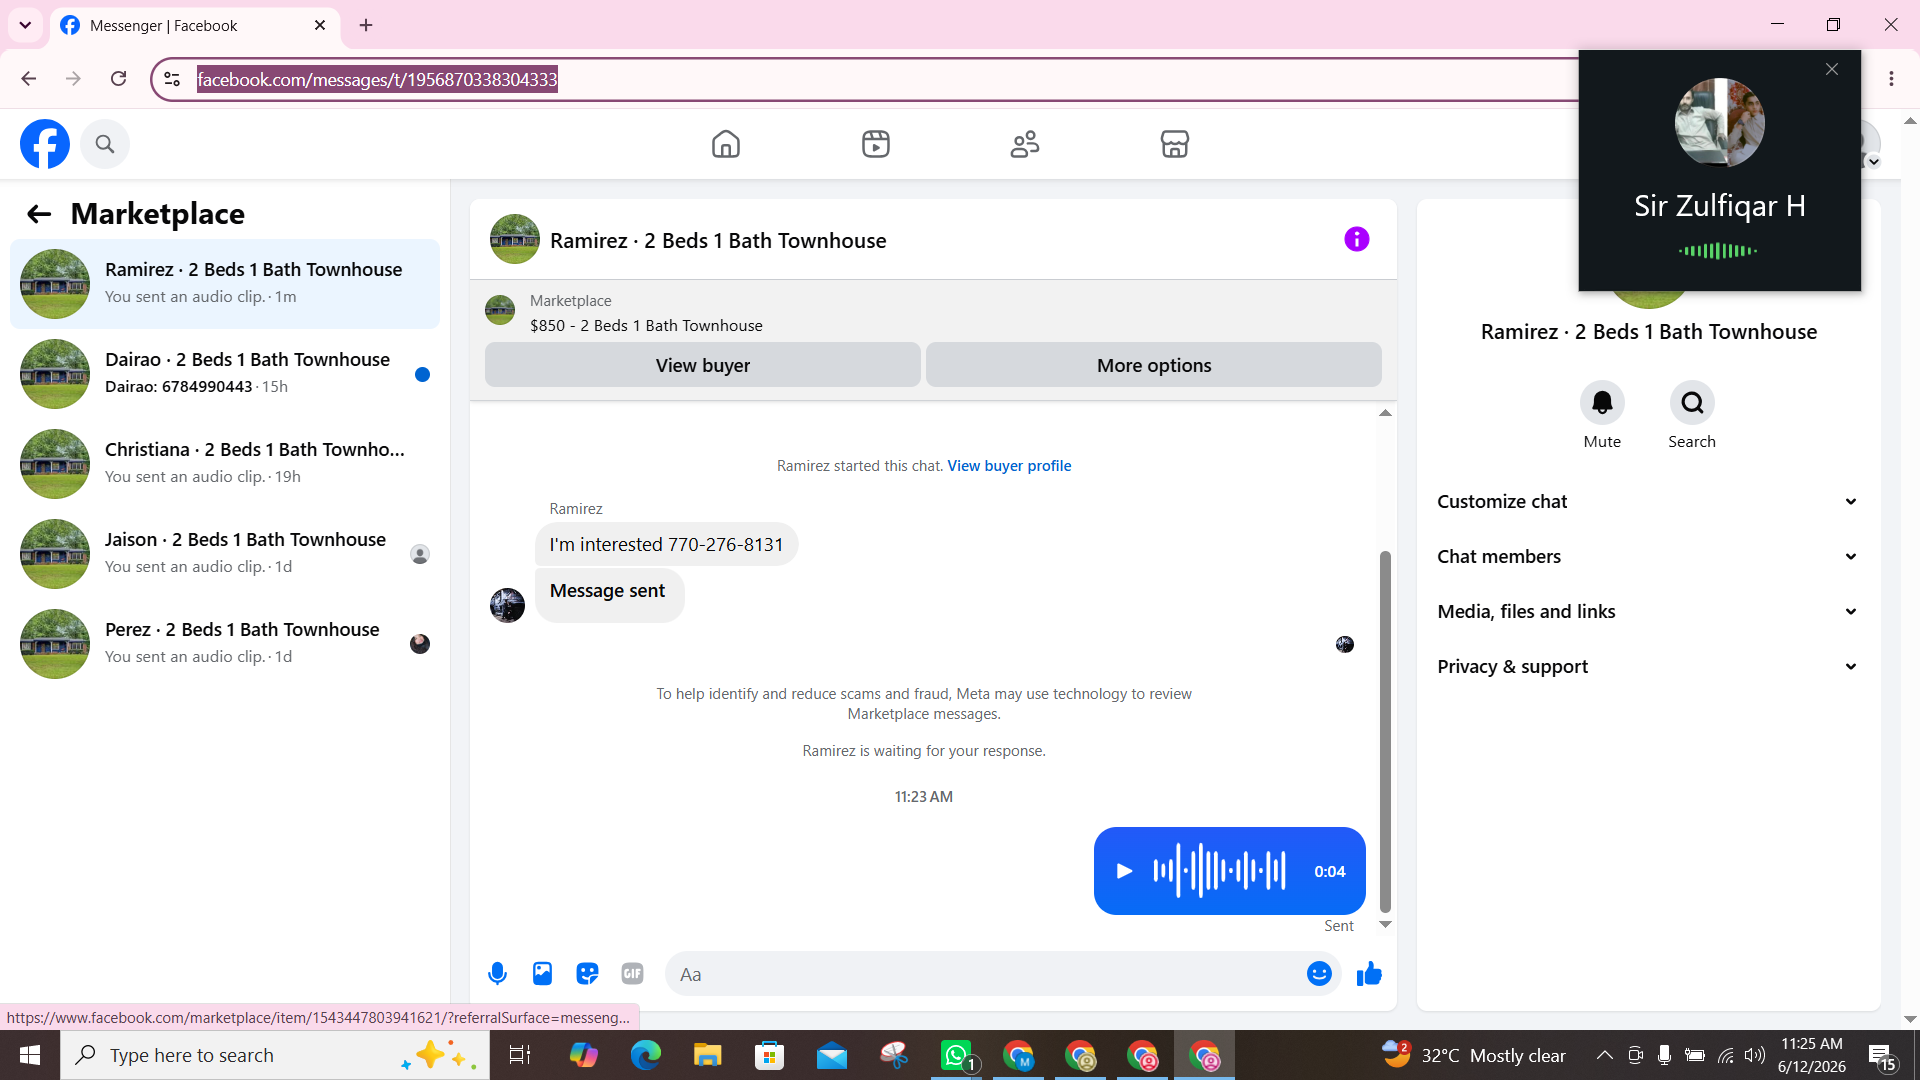The width and height of the screenshot is (1920, 1080).
Task: Choose a sticker
Action: (x=587, y=973)
